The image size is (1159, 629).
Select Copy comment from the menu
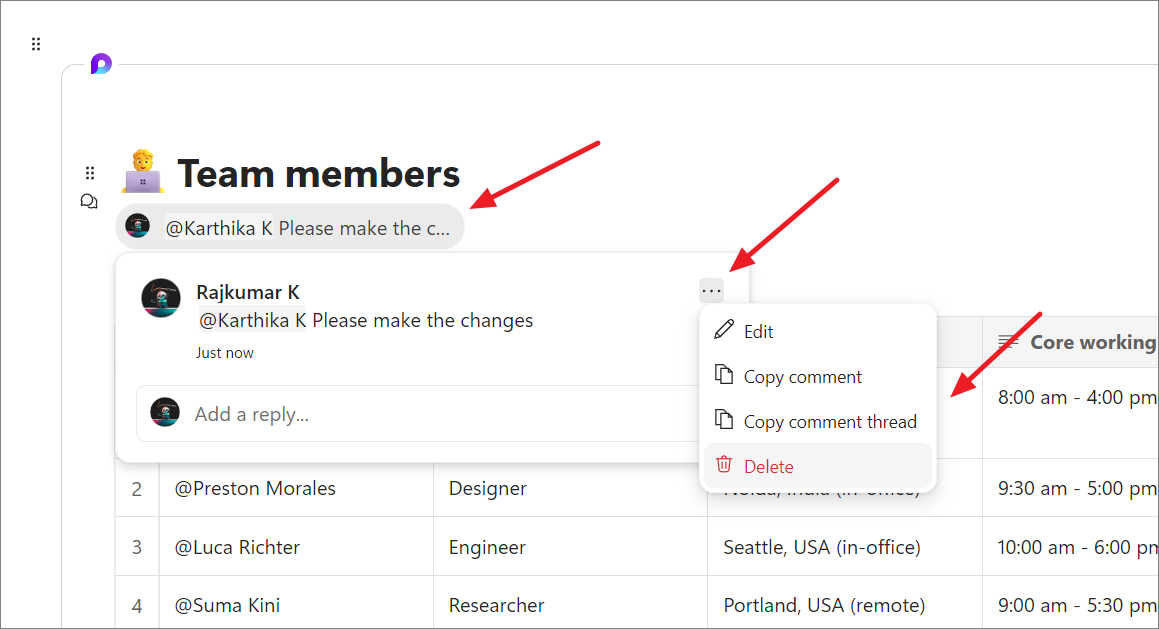[x=802, y=377]
